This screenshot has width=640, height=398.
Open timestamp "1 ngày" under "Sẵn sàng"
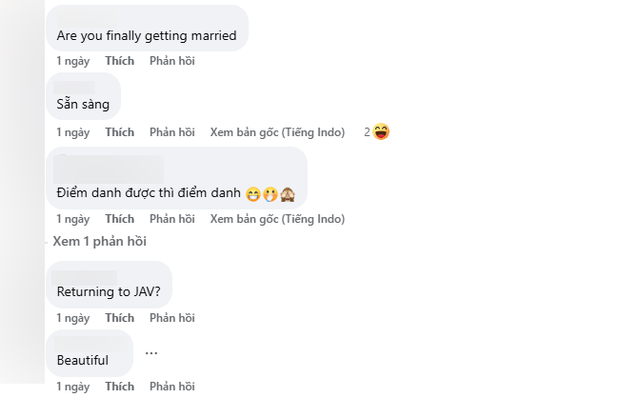[x=73, y=132]
